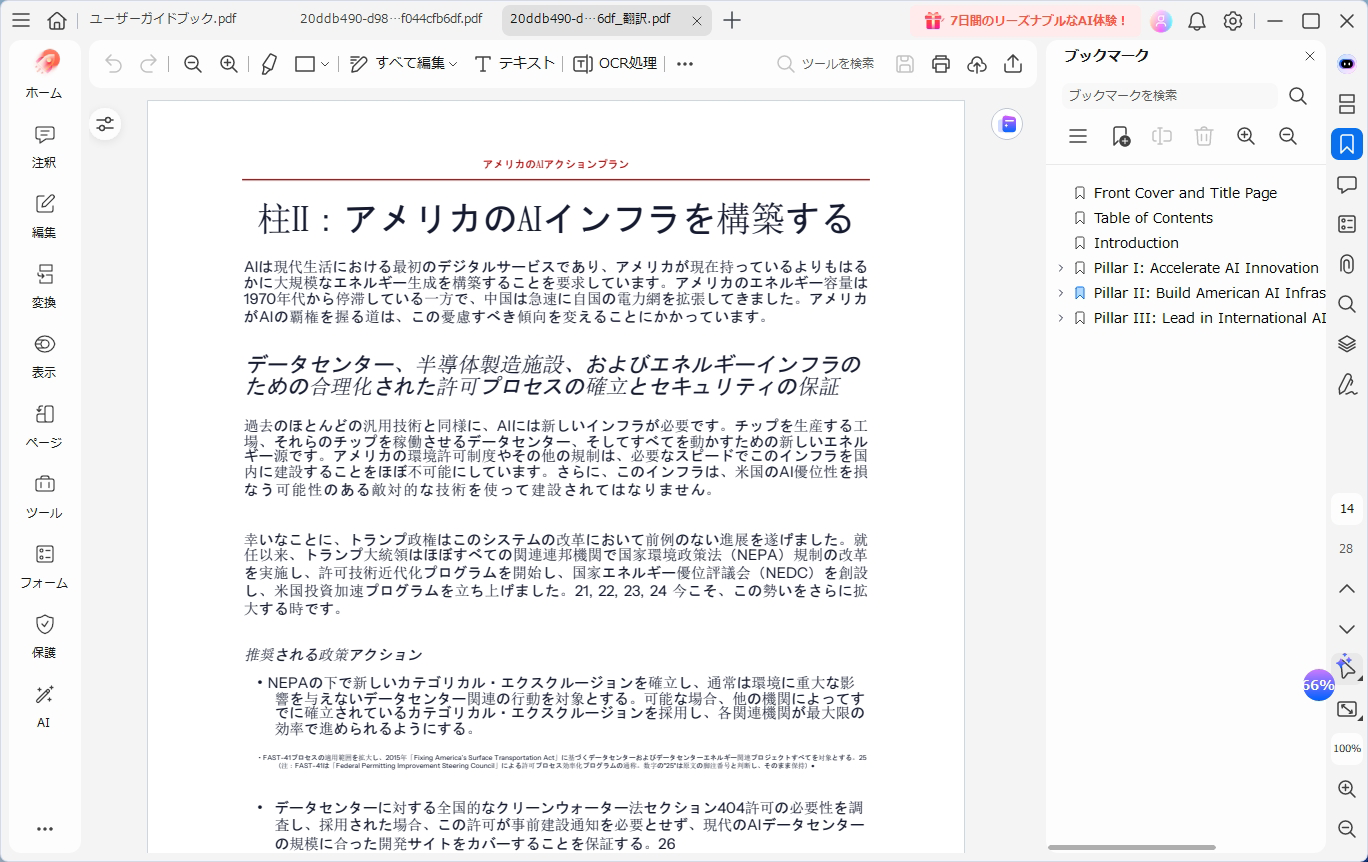The image size is (1368, 862).
Task: Run OCR処理 on the document
Action: (615, 64)
